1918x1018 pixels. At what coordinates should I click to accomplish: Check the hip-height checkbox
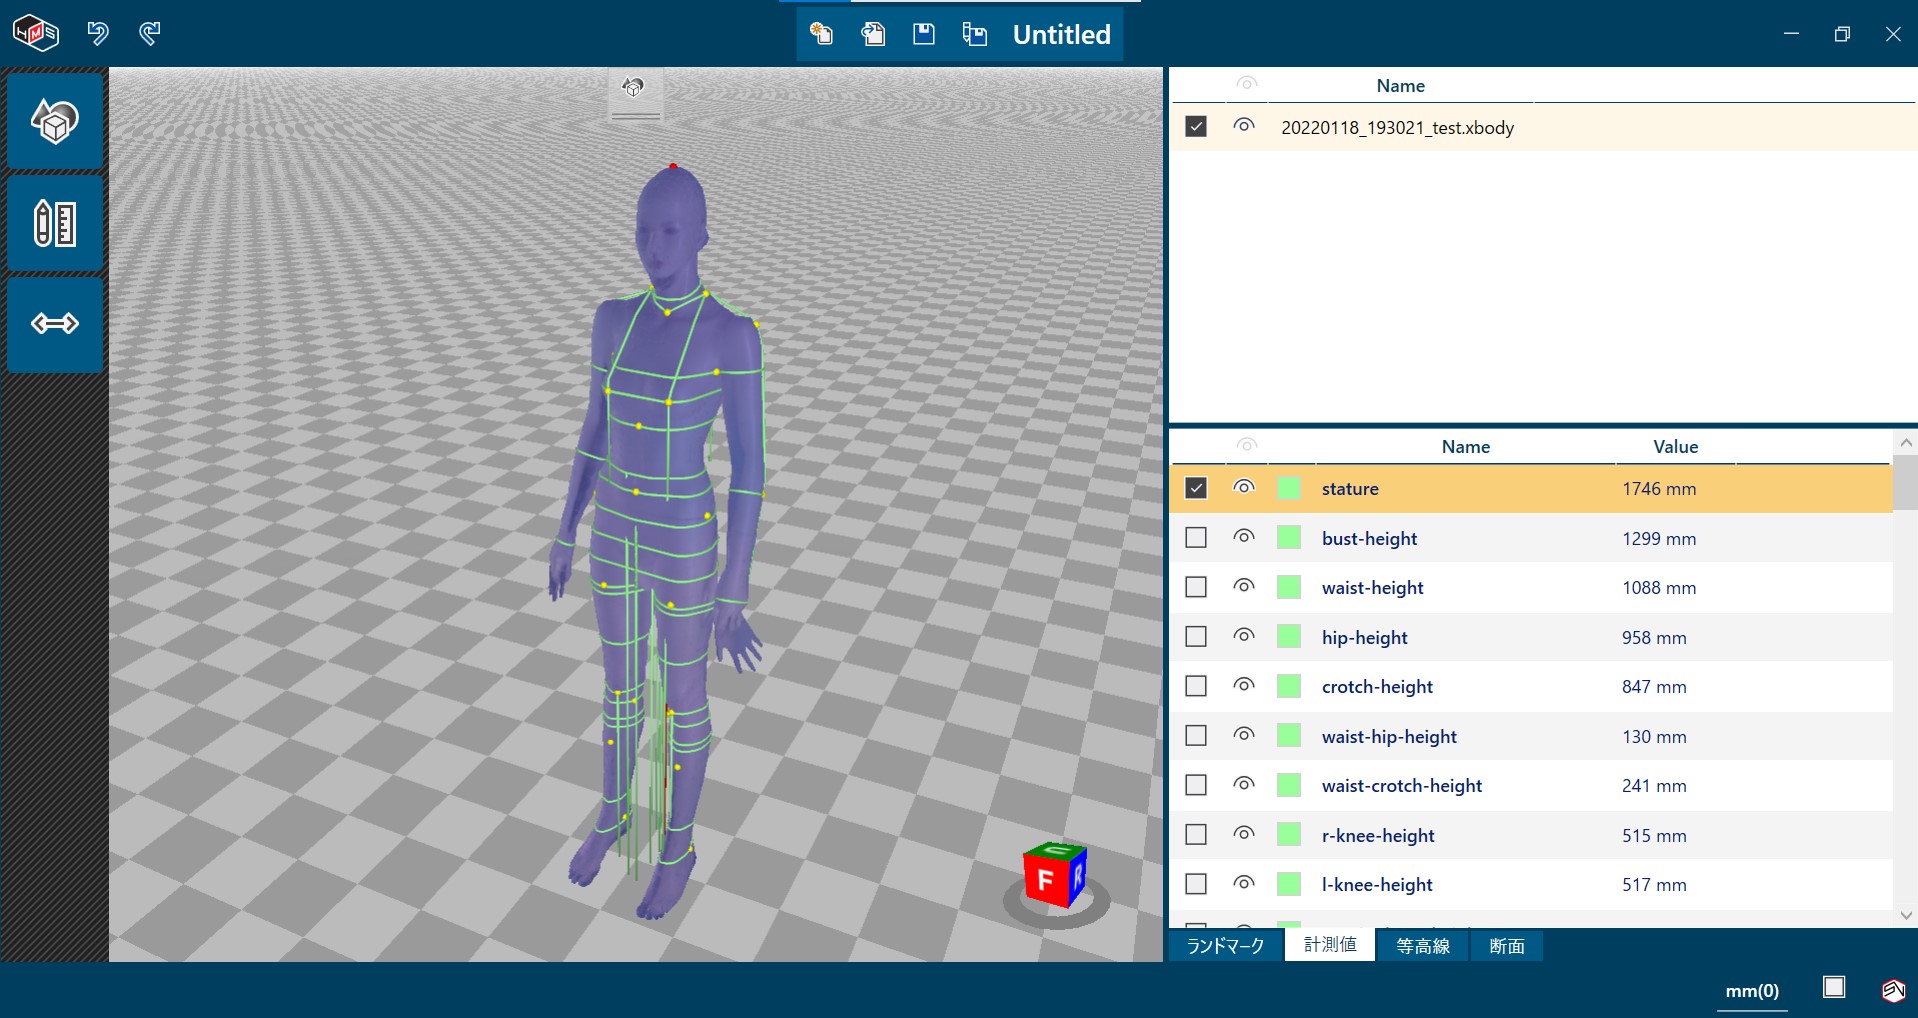(1196, 636)
